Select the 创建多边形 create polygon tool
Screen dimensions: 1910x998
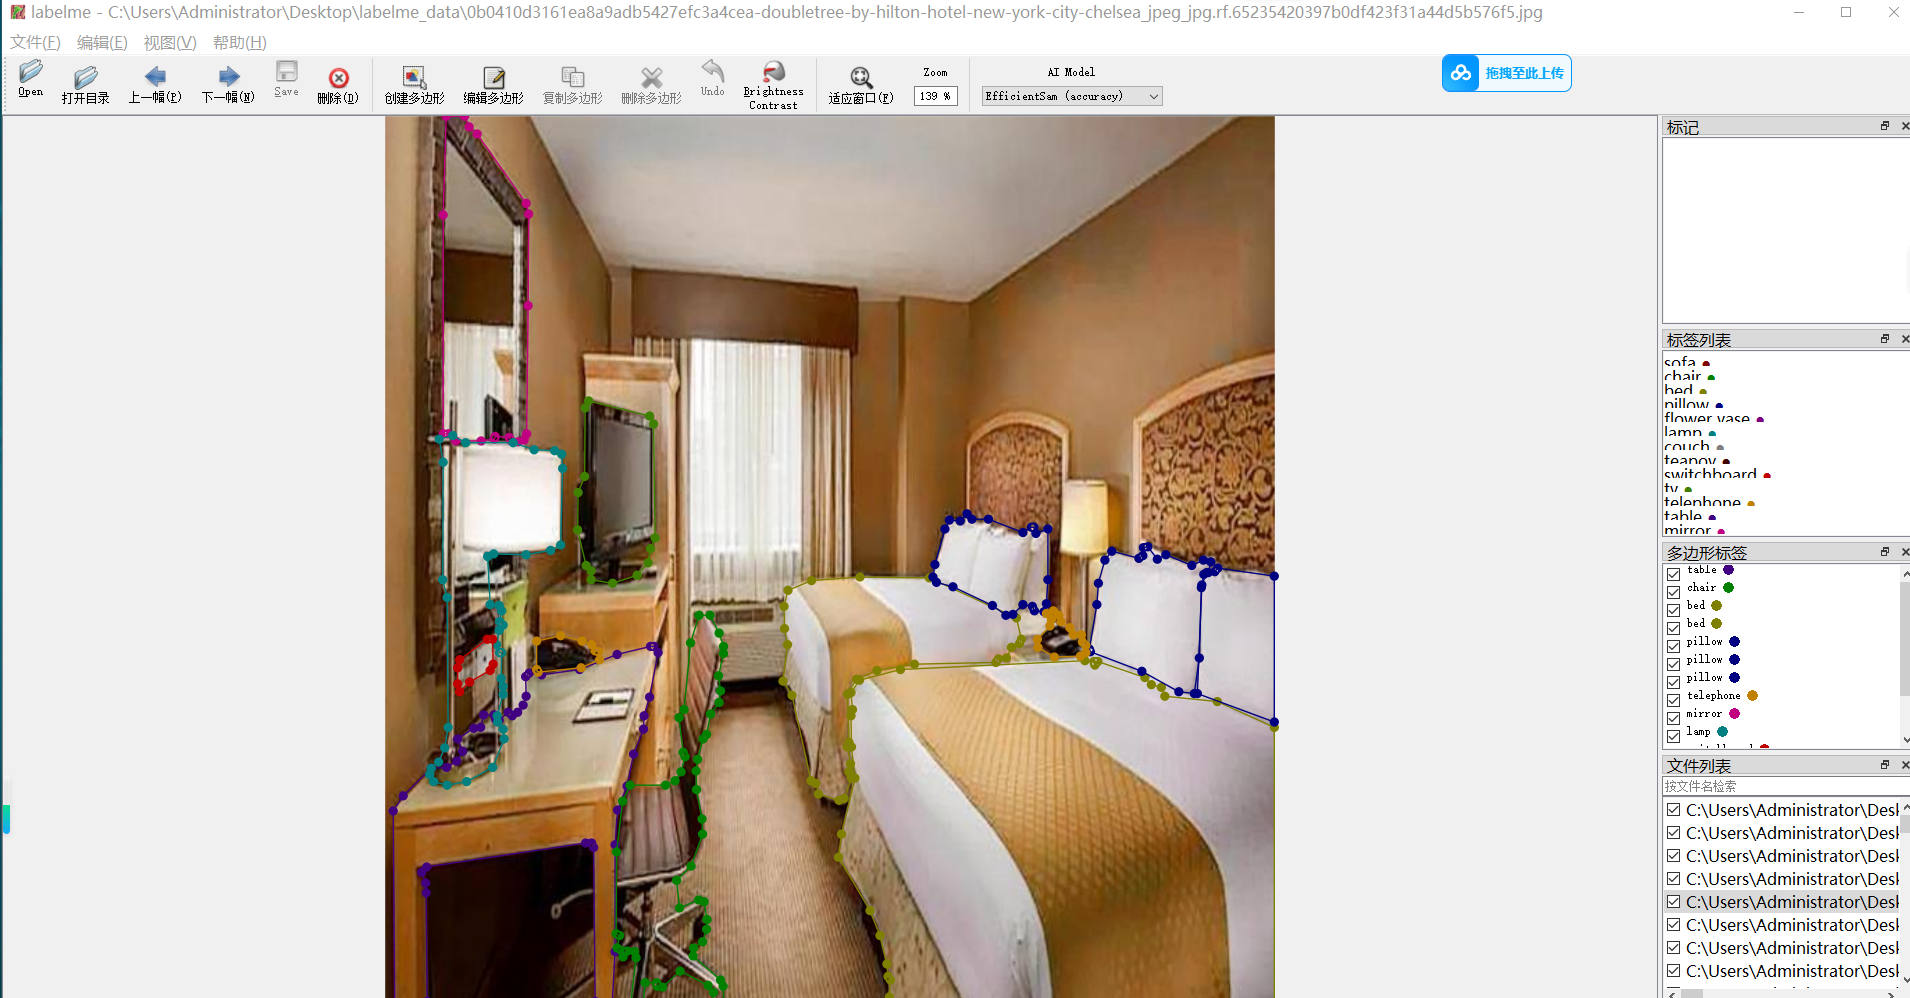[x=414, y=82]
